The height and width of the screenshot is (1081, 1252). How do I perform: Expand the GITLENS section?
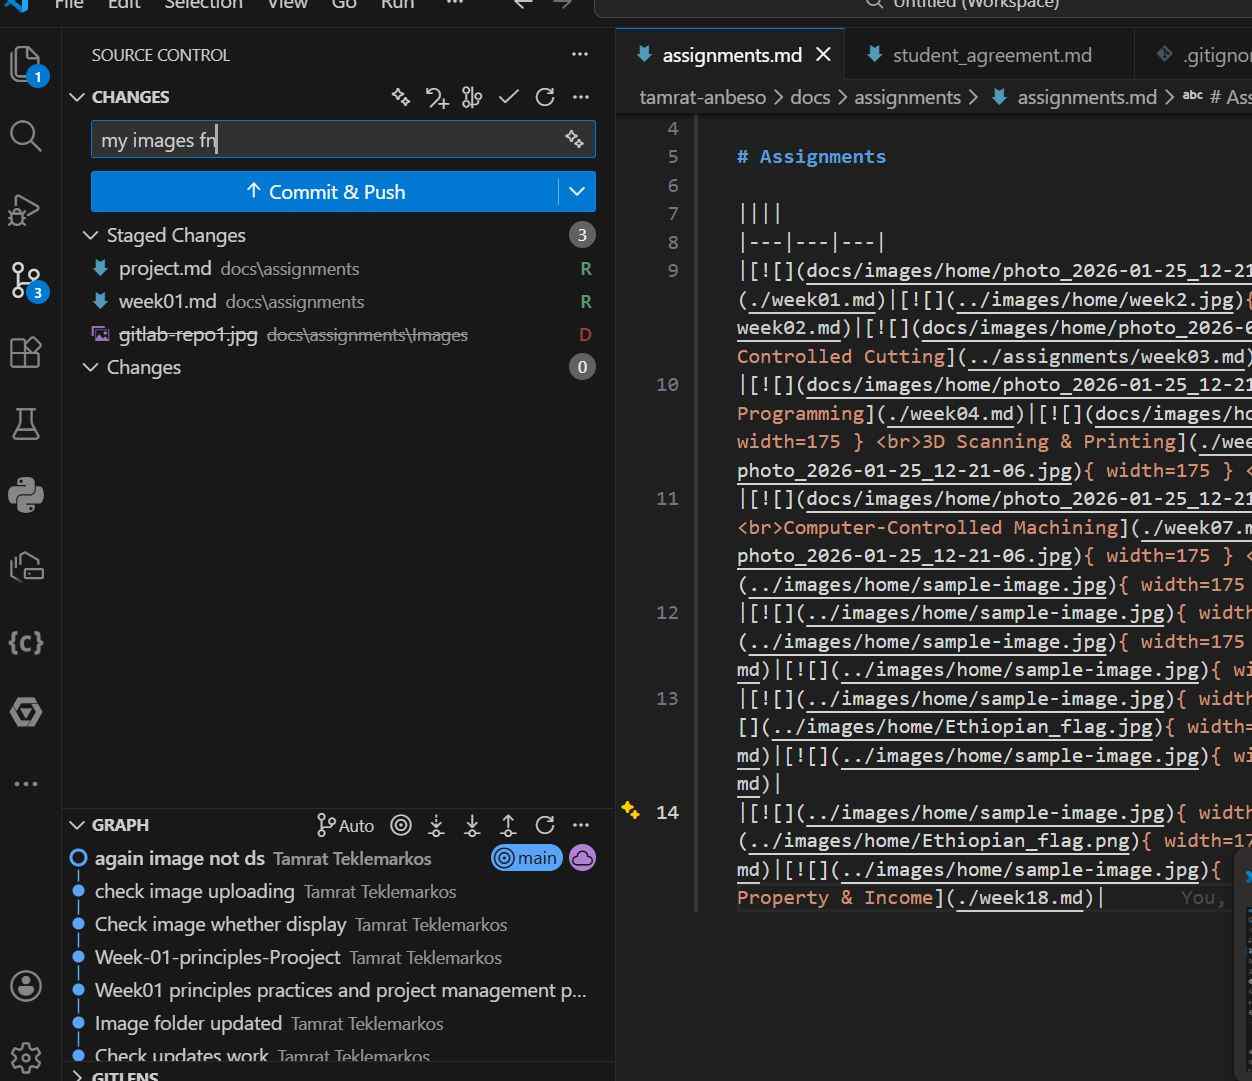77,1076
